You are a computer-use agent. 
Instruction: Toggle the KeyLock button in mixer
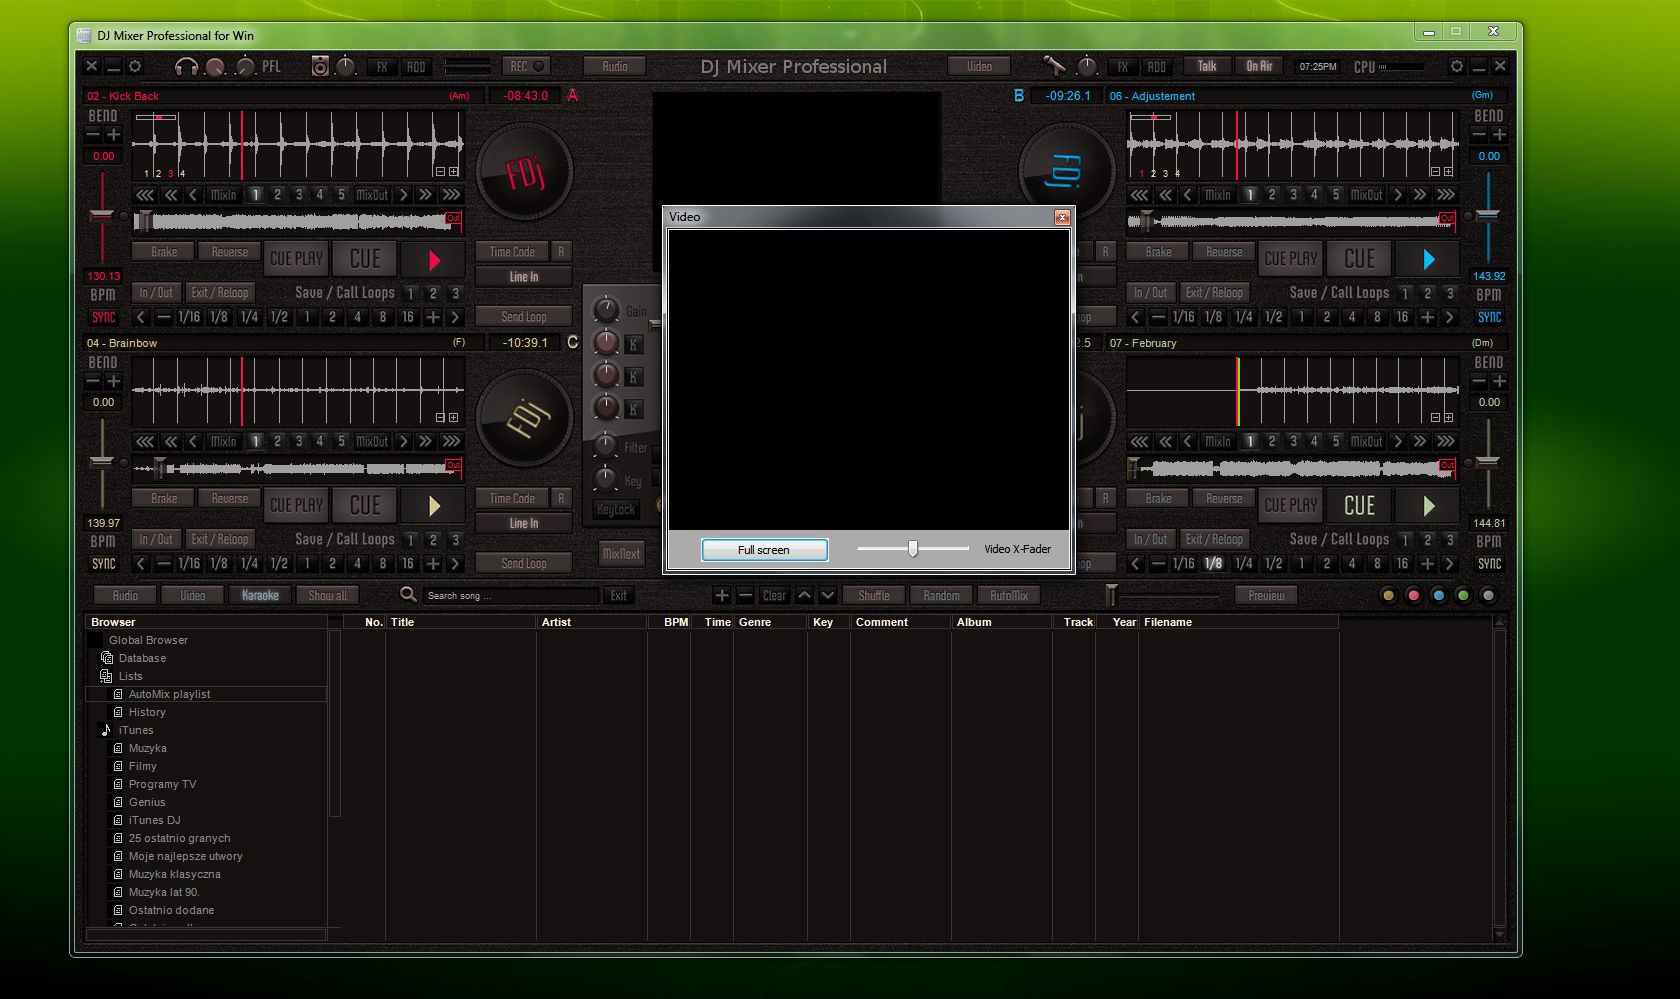click(x=615, y=510)
